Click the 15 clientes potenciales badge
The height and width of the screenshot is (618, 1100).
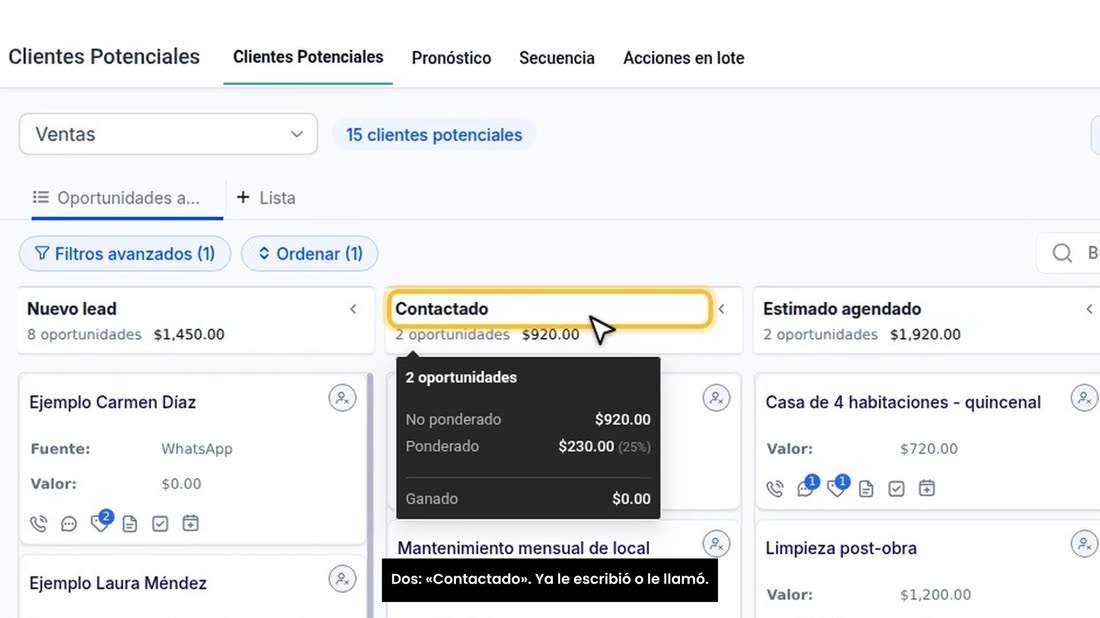click(434, 135)
